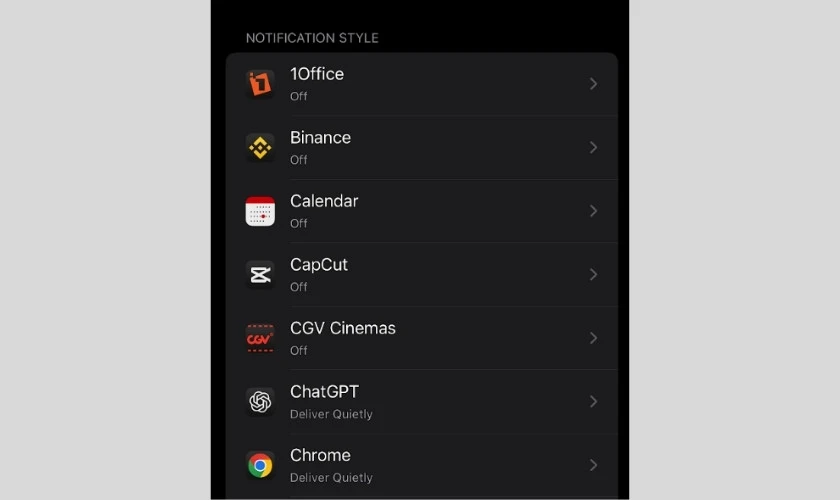Open Calendar row chevron
Screen dimensions: 840x500
[593, 211]
